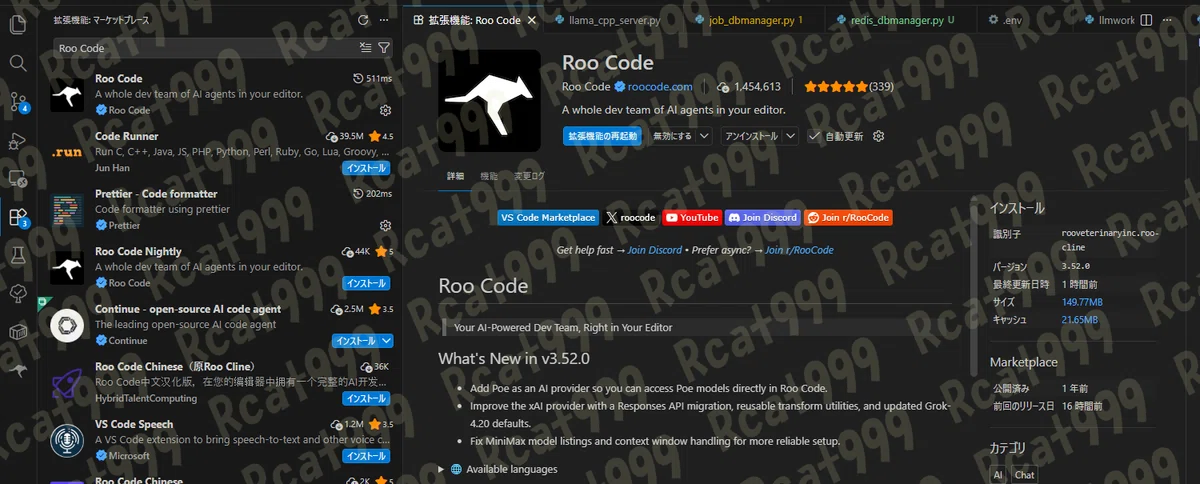Refresh the extensions marketplace list
This screenshot has height=484, width=1200.
pyautogui.click(x=363, y=19)
